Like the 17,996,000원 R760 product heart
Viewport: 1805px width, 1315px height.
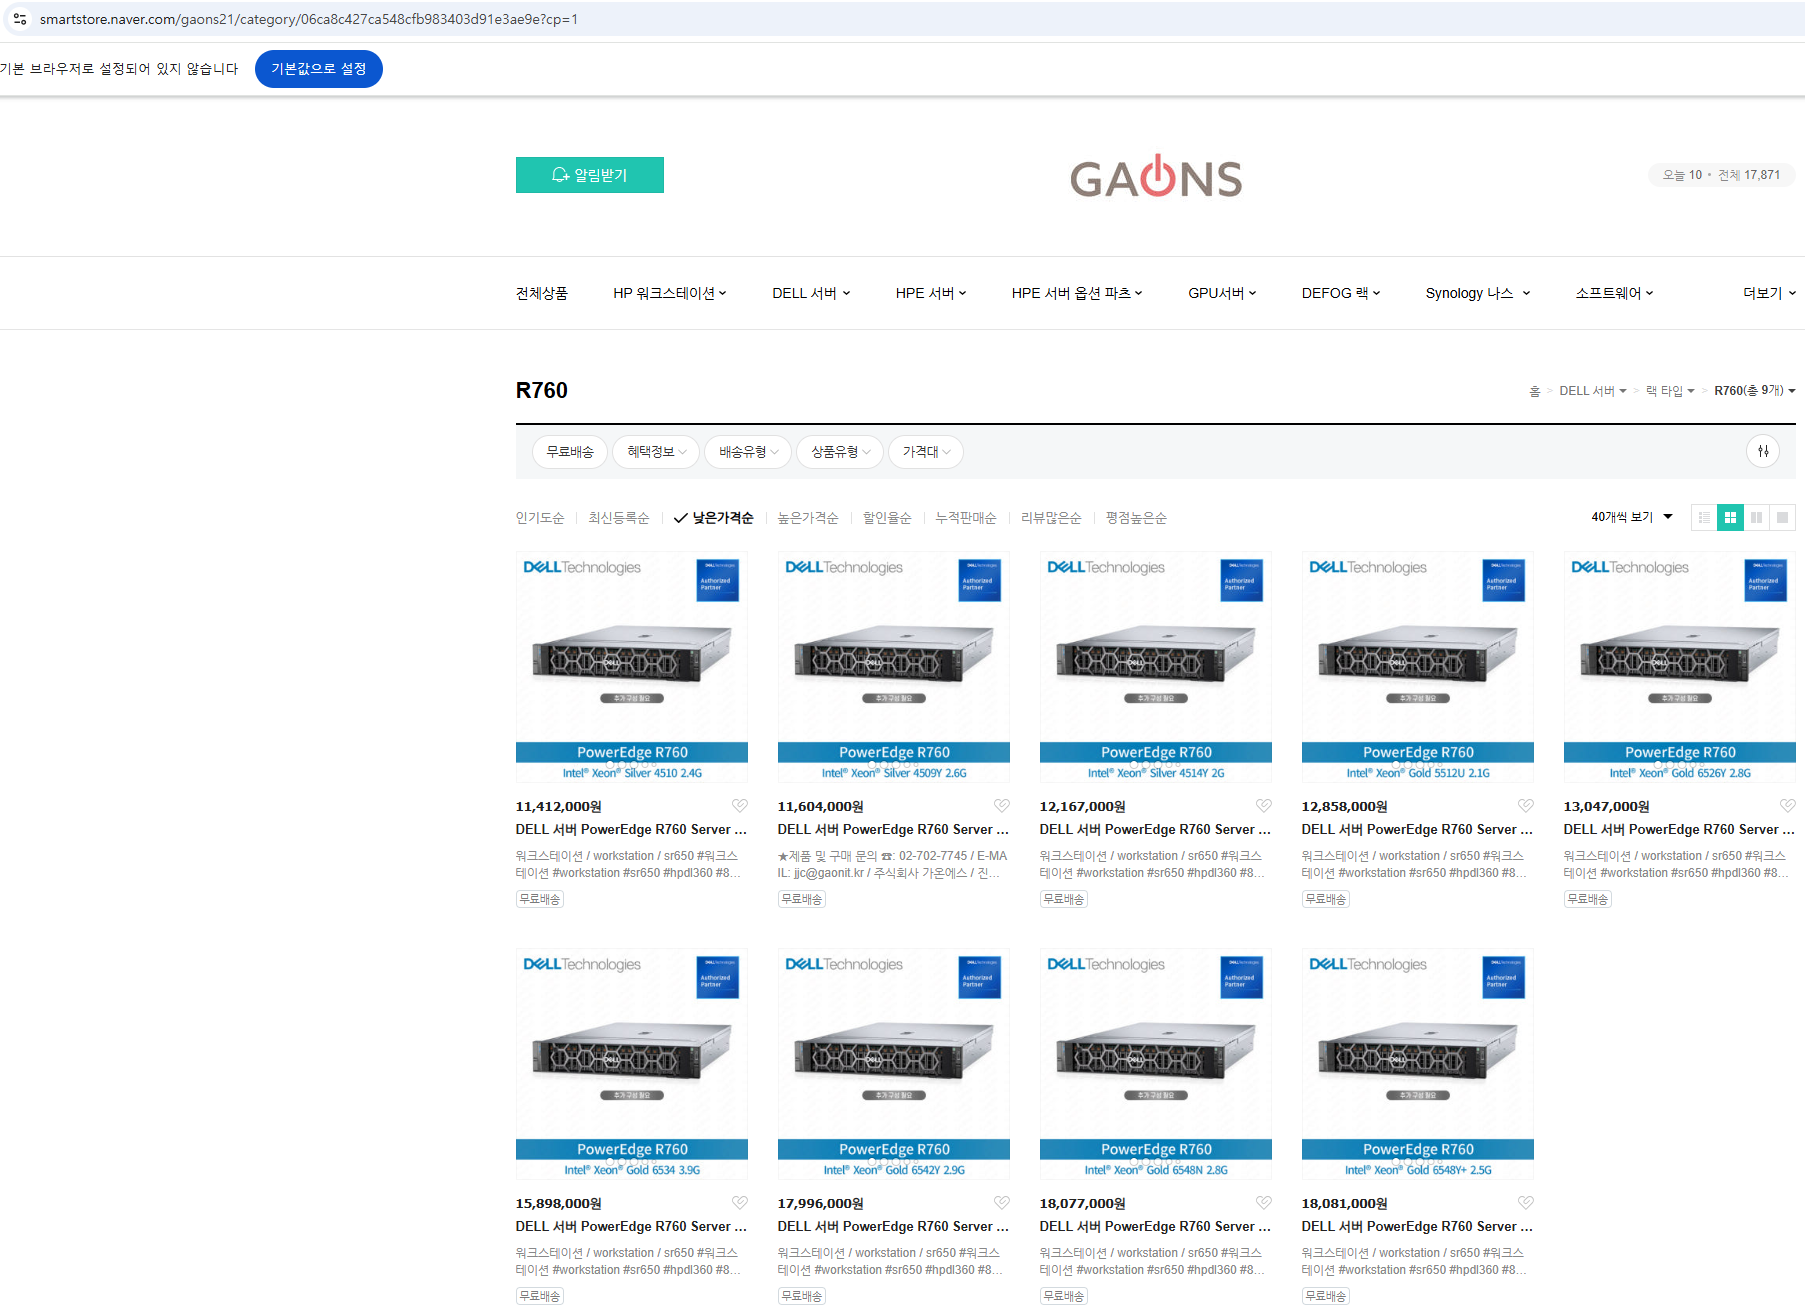(x=1002, y=1203)
